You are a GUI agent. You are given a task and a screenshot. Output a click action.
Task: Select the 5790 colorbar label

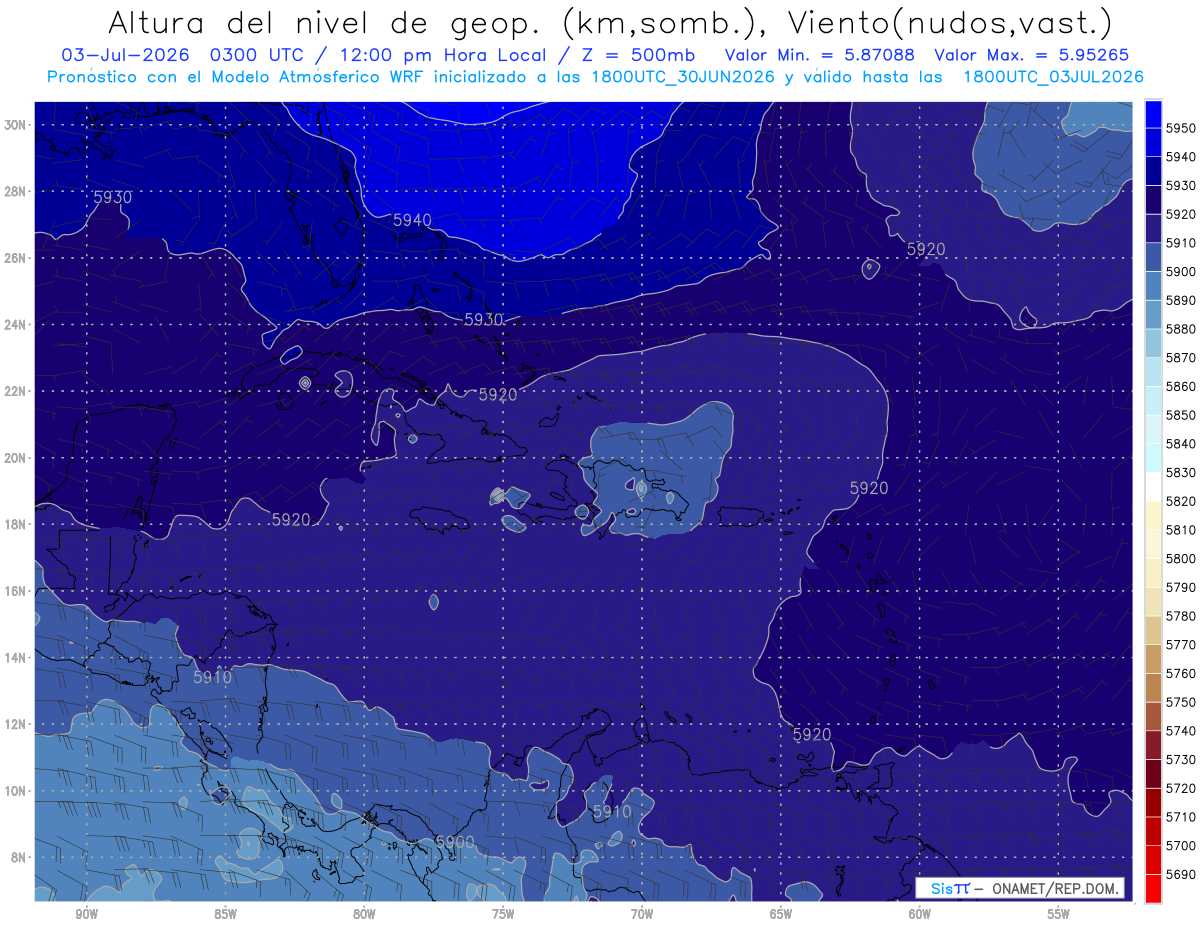click(x=1181, y=587)
